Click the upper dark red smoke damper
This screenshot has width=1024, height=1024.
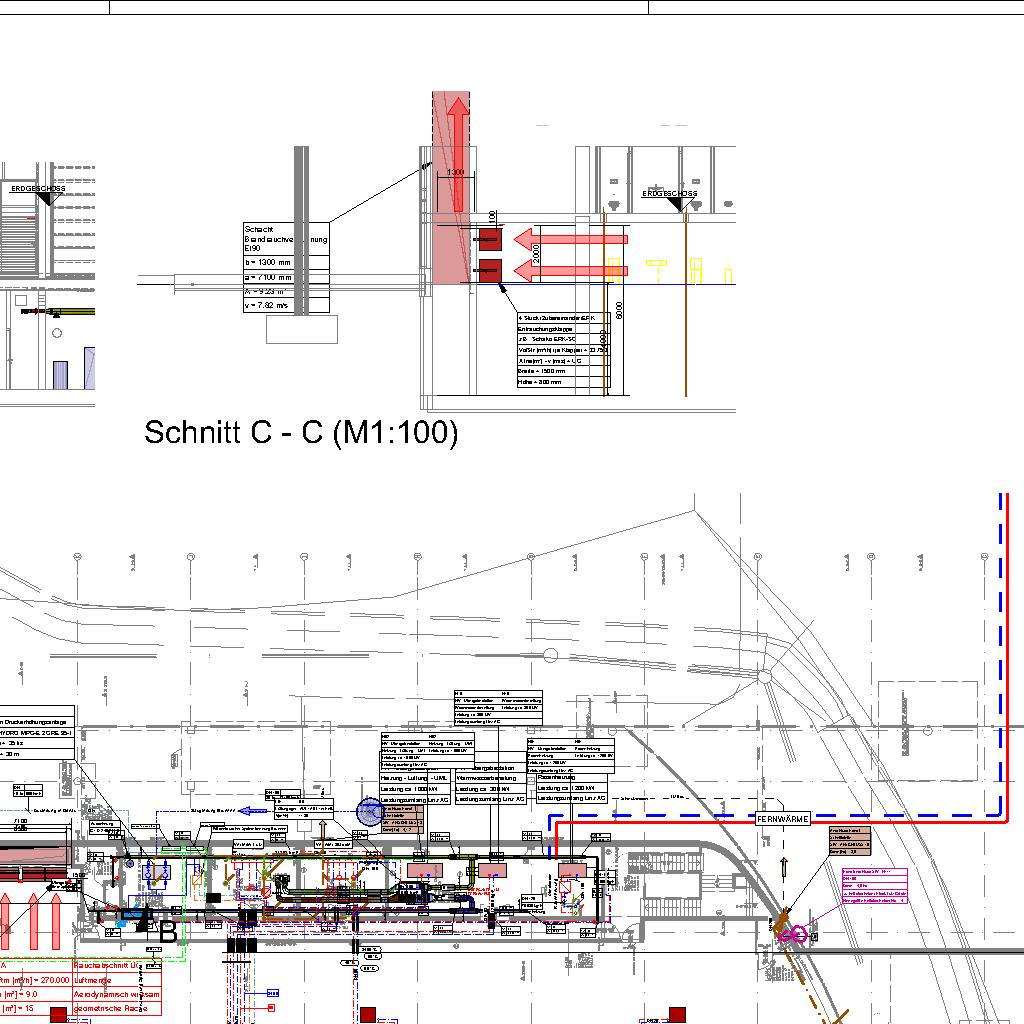489,239
